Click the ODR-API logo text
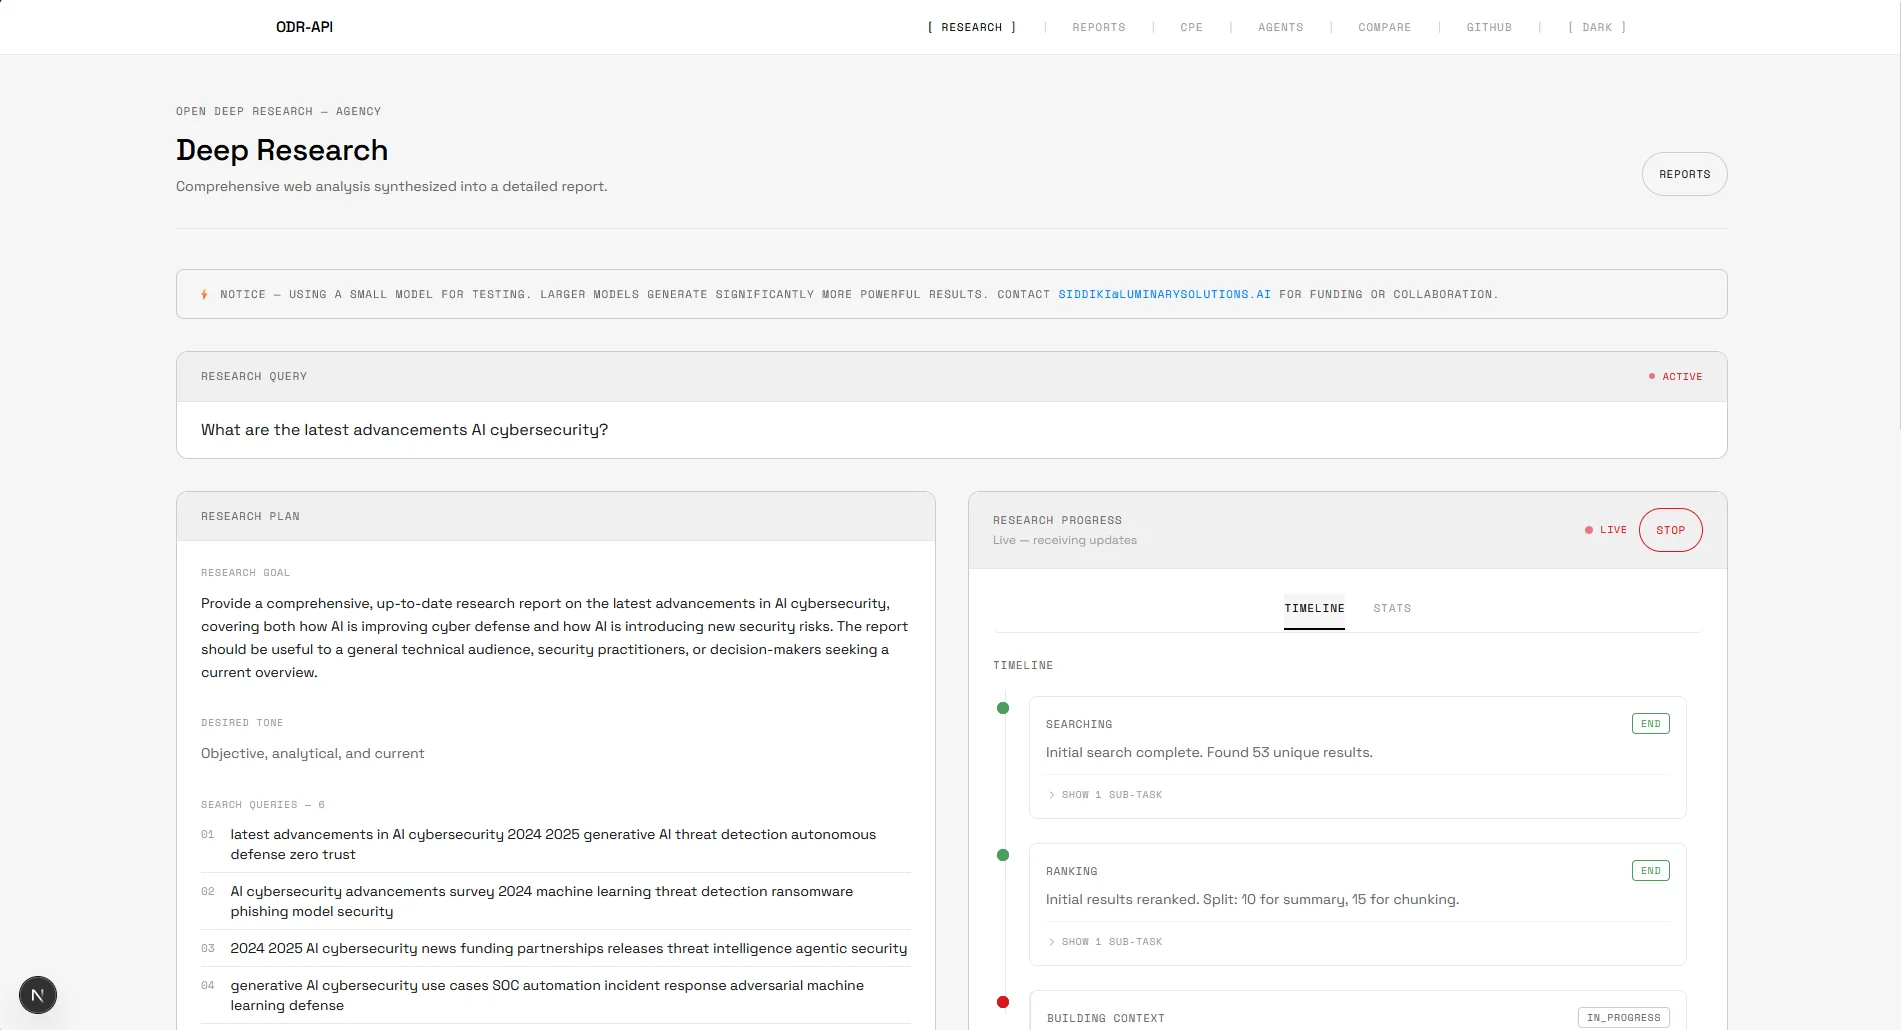The width and height of the screenshot is (1901, 1030). 304,27
